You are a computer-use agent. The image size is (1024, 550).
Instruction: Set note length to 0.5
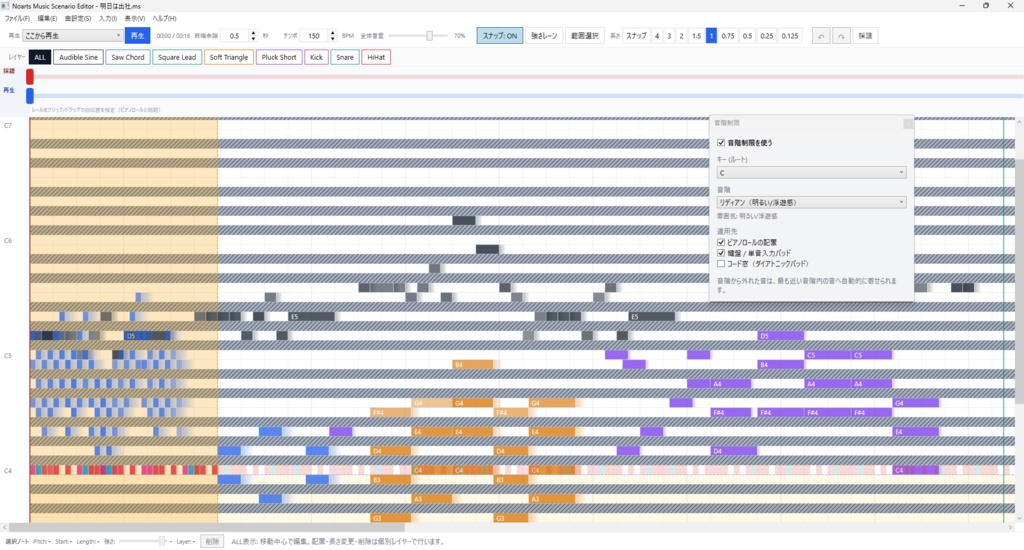747,36
